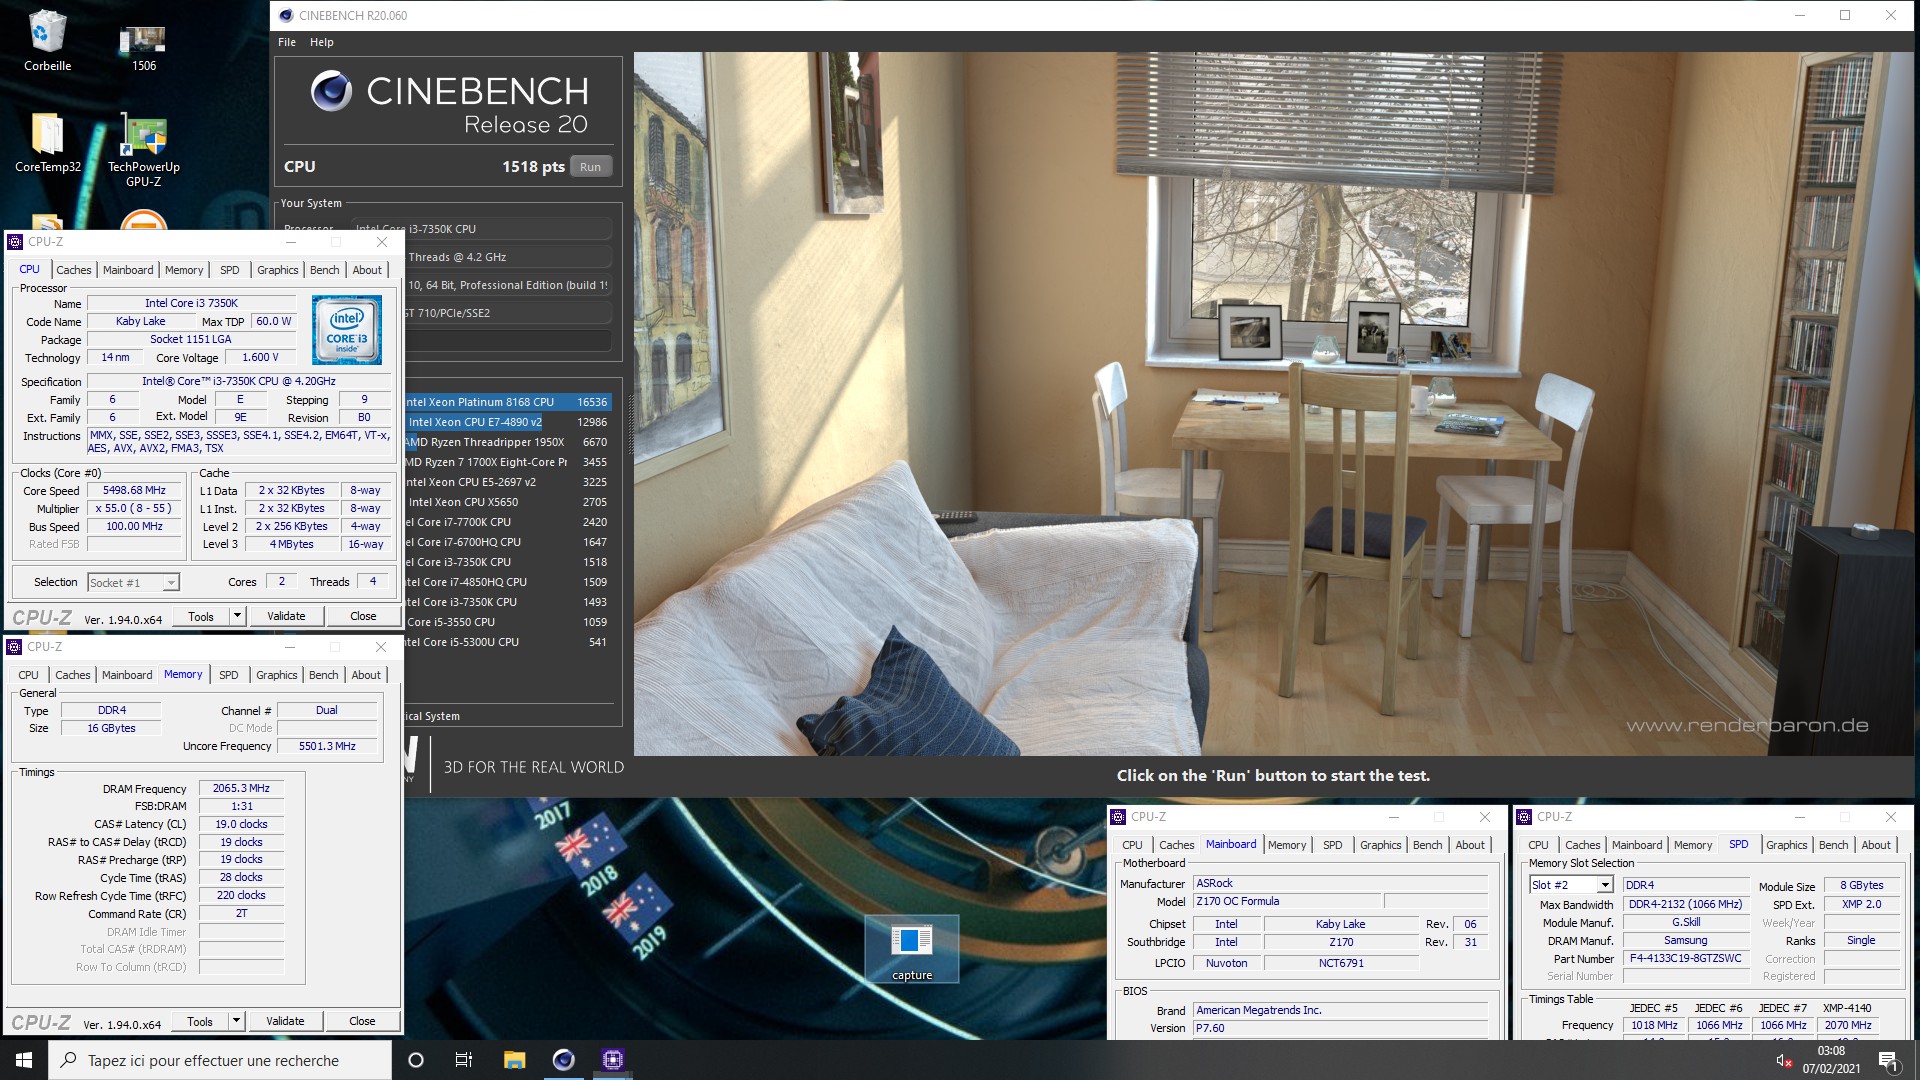Open the Corbeille recycle bin icon
This screenshot has width=1920, height=1080.
(47, 40)
